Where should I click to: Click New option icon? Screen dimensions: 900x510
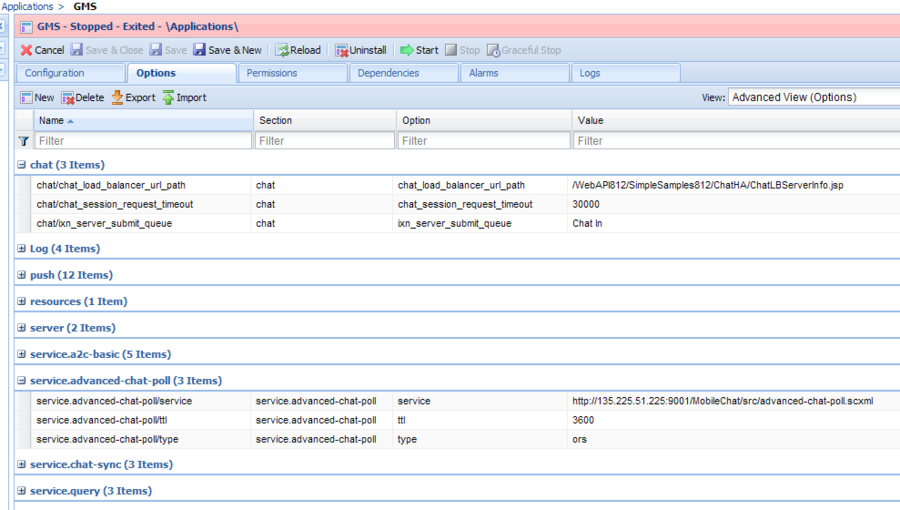[27, 98]
